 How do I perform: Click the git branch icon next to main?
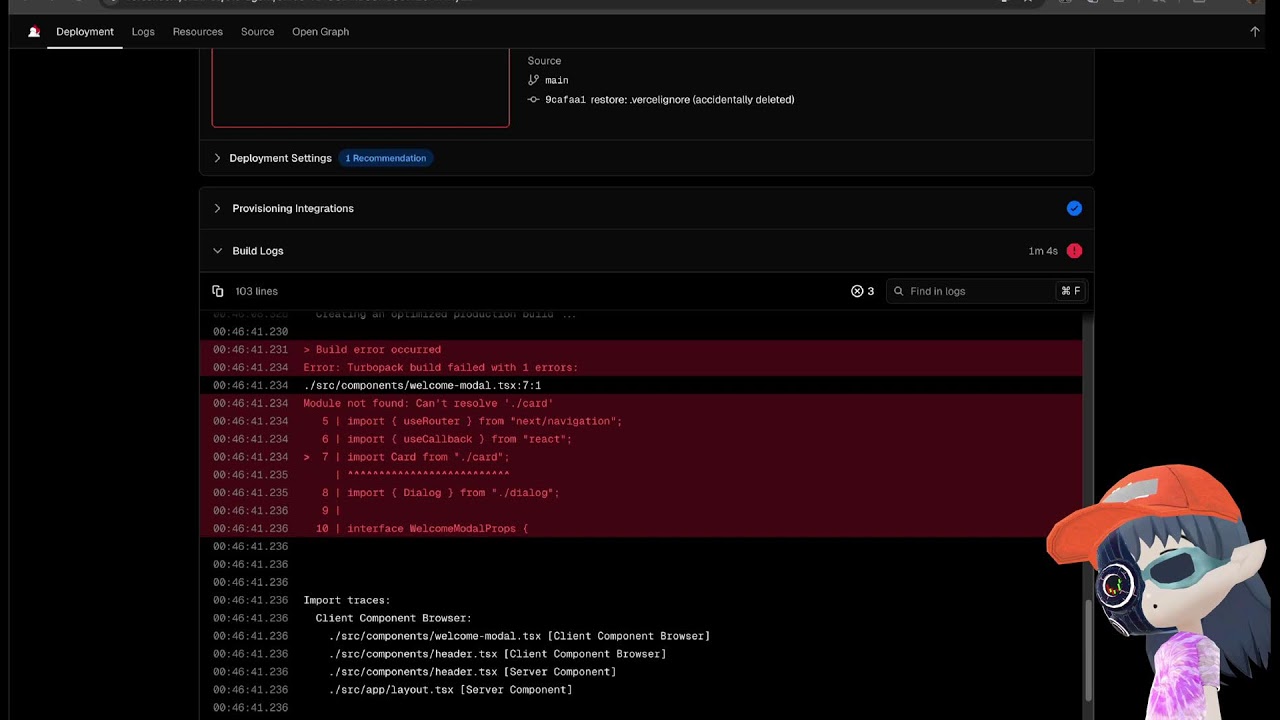coord(533,80)
